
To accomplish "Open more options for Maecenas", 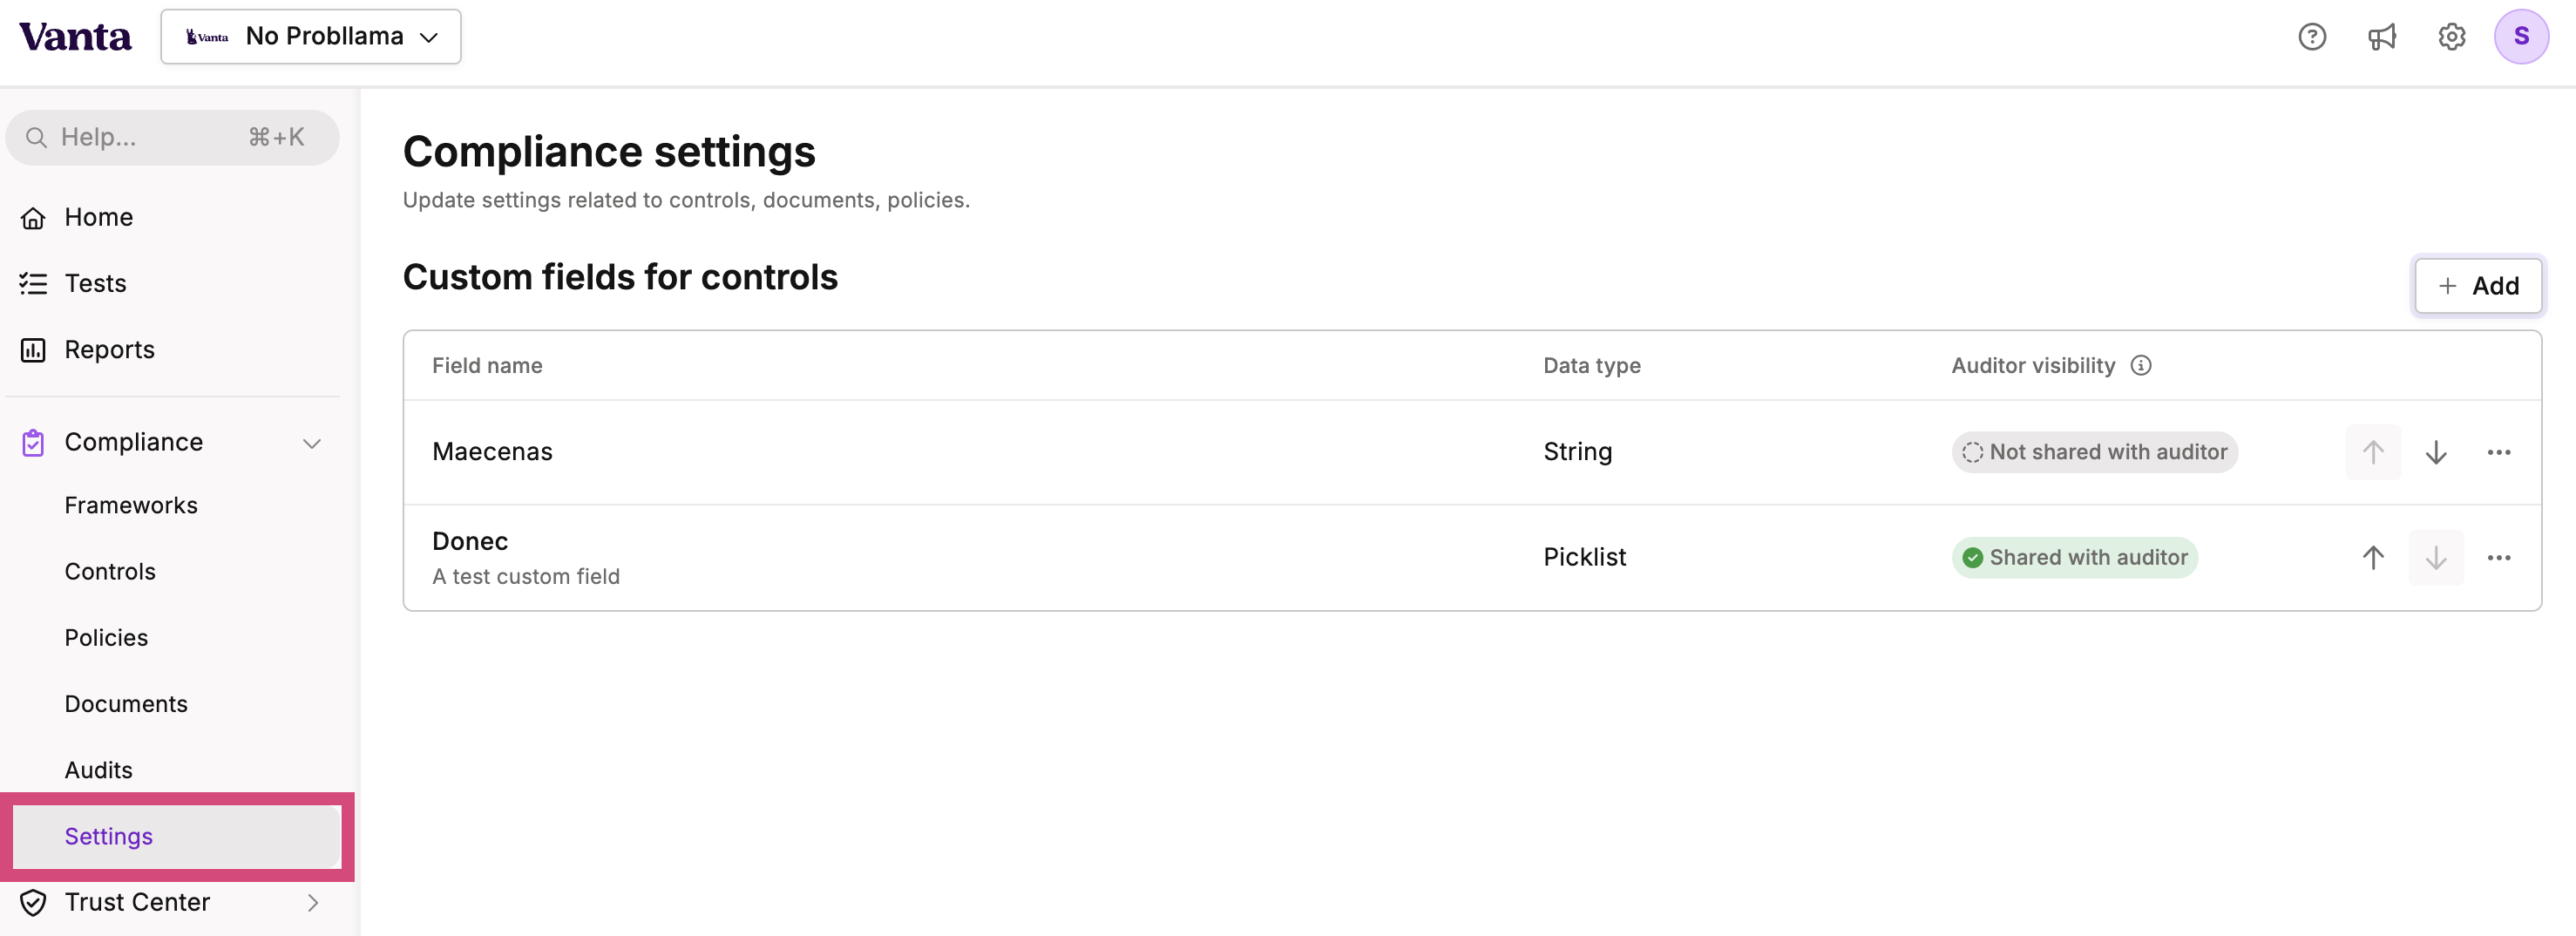I will click(2498, 452).
